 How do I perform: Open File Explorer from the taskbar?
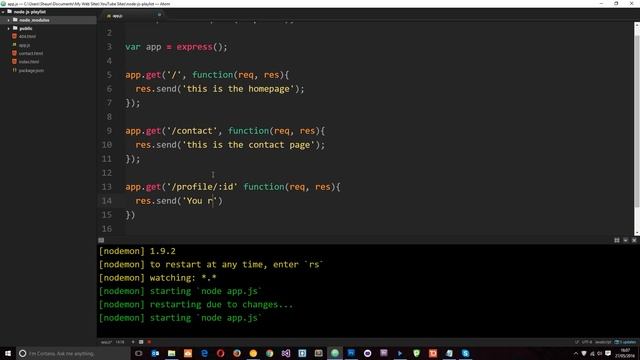(171, 353)
